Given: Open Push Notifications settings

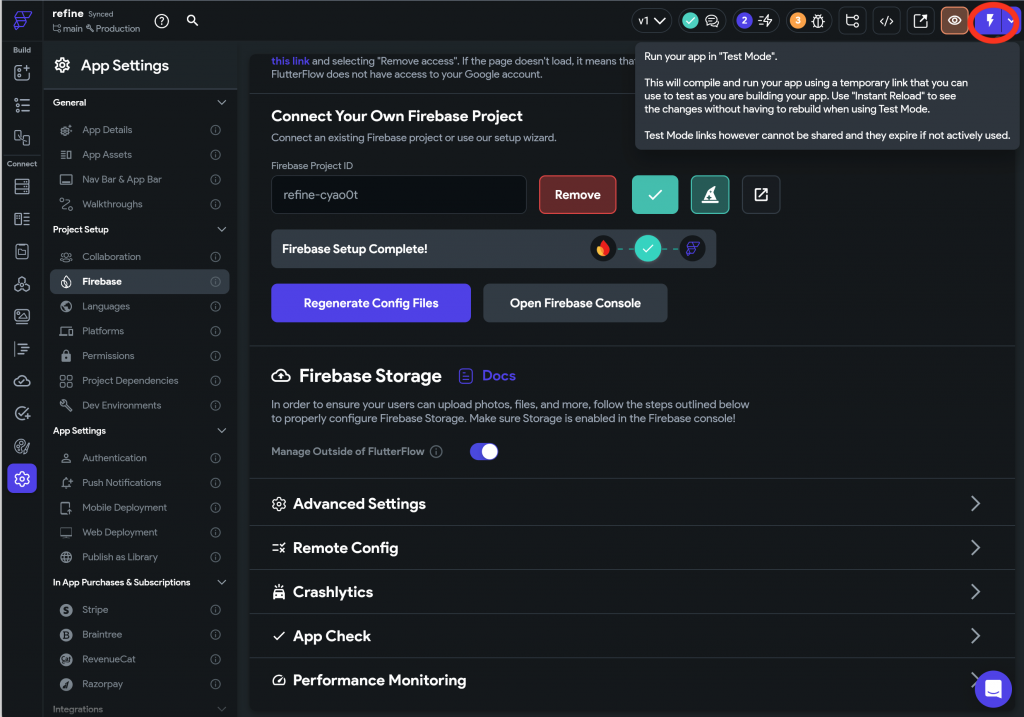Looking at the screenshot, I should (x=140, y=483).
